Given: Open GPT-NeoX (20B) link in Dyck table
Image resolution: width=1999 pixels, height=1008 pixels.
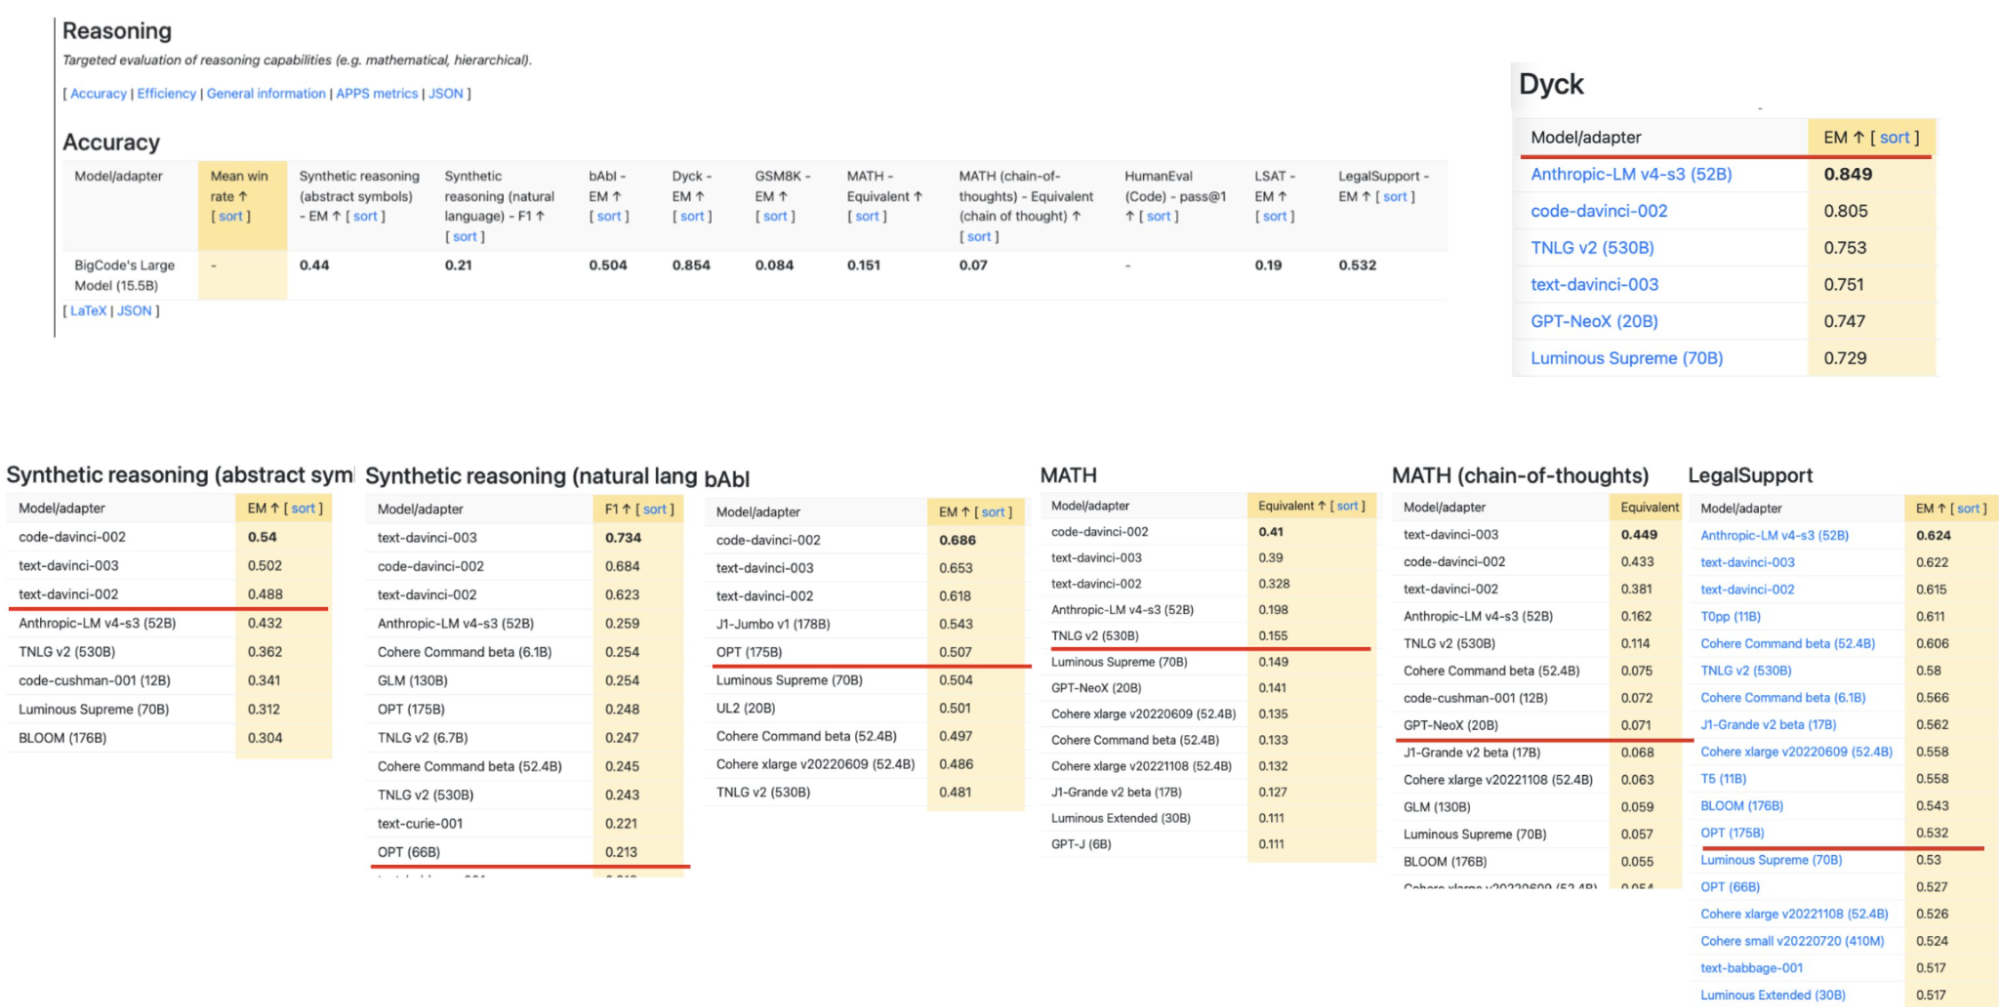Looking at the screenshot, I should tap(1594, 322).
